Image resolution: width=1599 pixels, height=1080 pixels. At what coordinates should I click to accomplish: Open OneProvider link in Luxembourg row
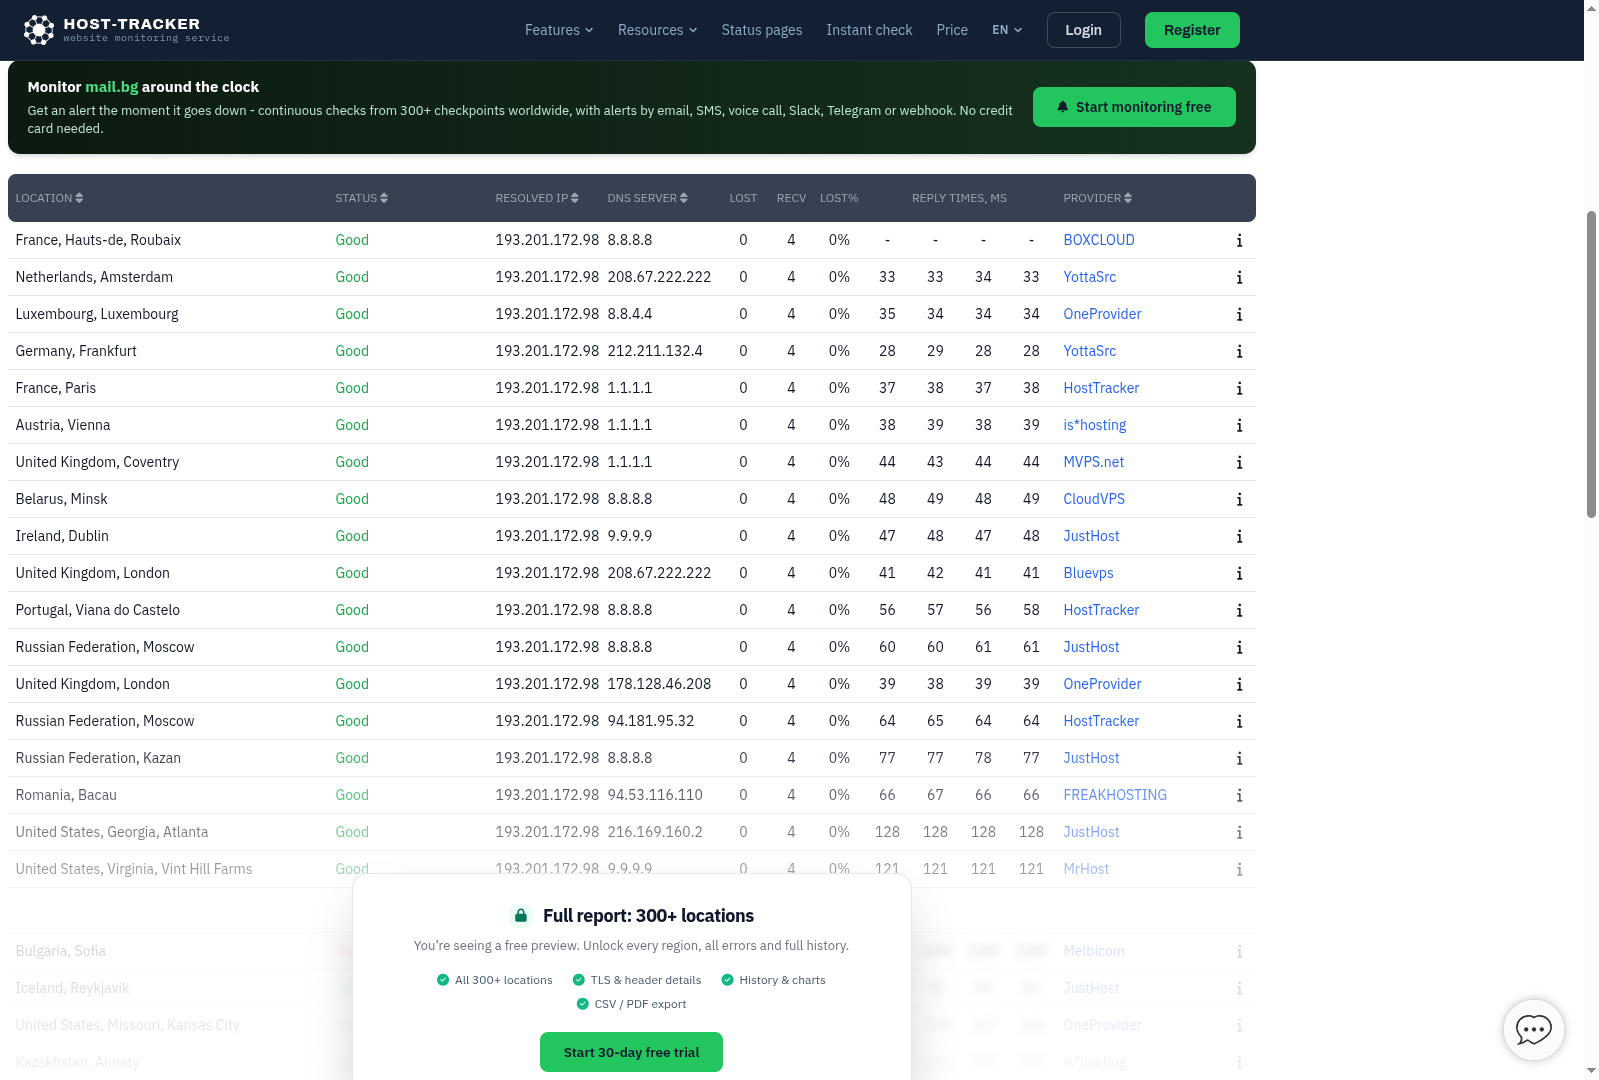click(1102, 314)
